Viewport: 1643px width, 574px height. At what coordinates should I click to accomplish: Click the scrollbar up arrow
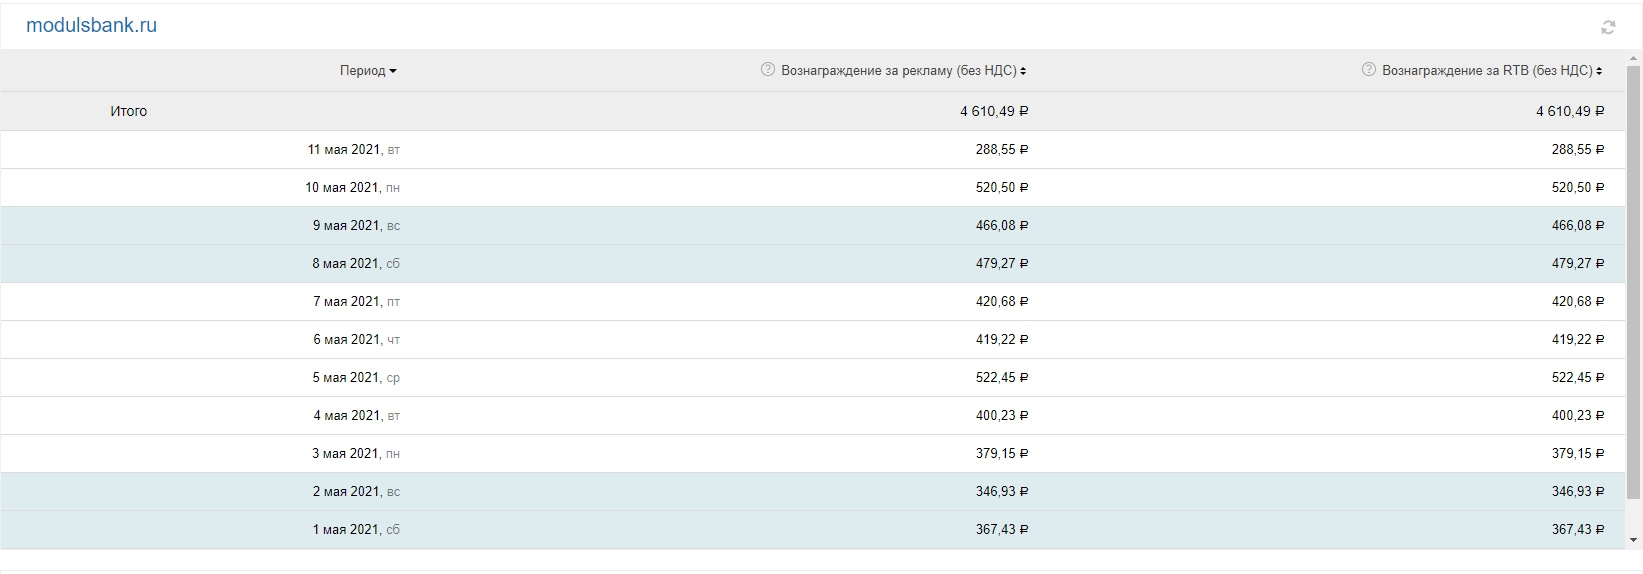click(x=1634, y=59)
